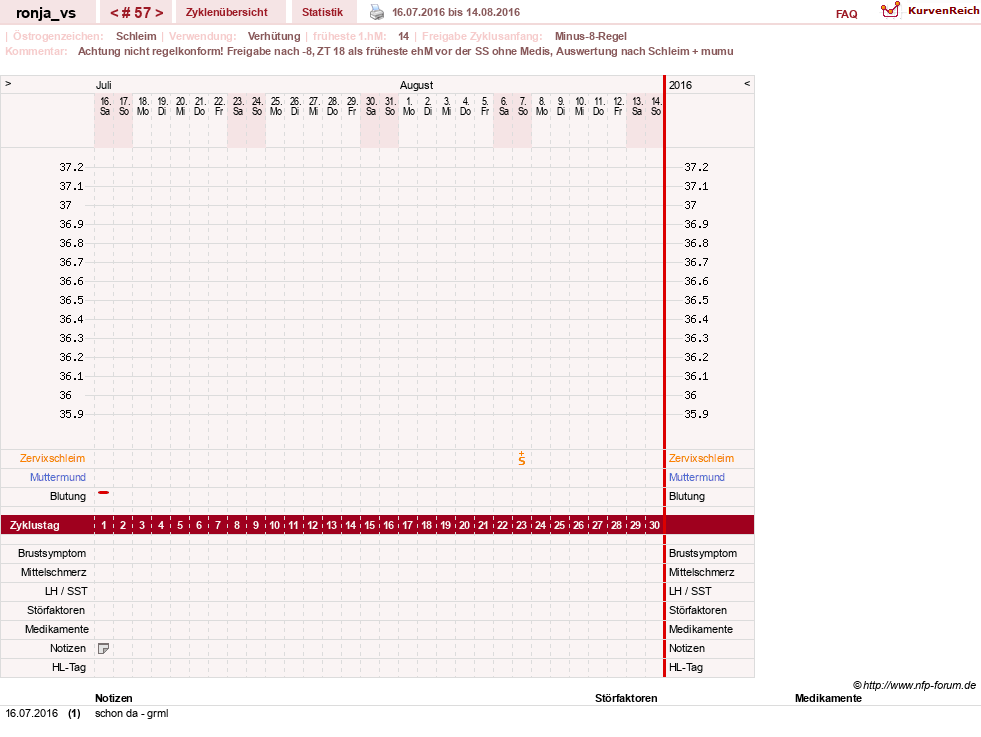This screenshot has width=981, height=737.
Task: Click the right Muttermund label
Action: (697, 477)
